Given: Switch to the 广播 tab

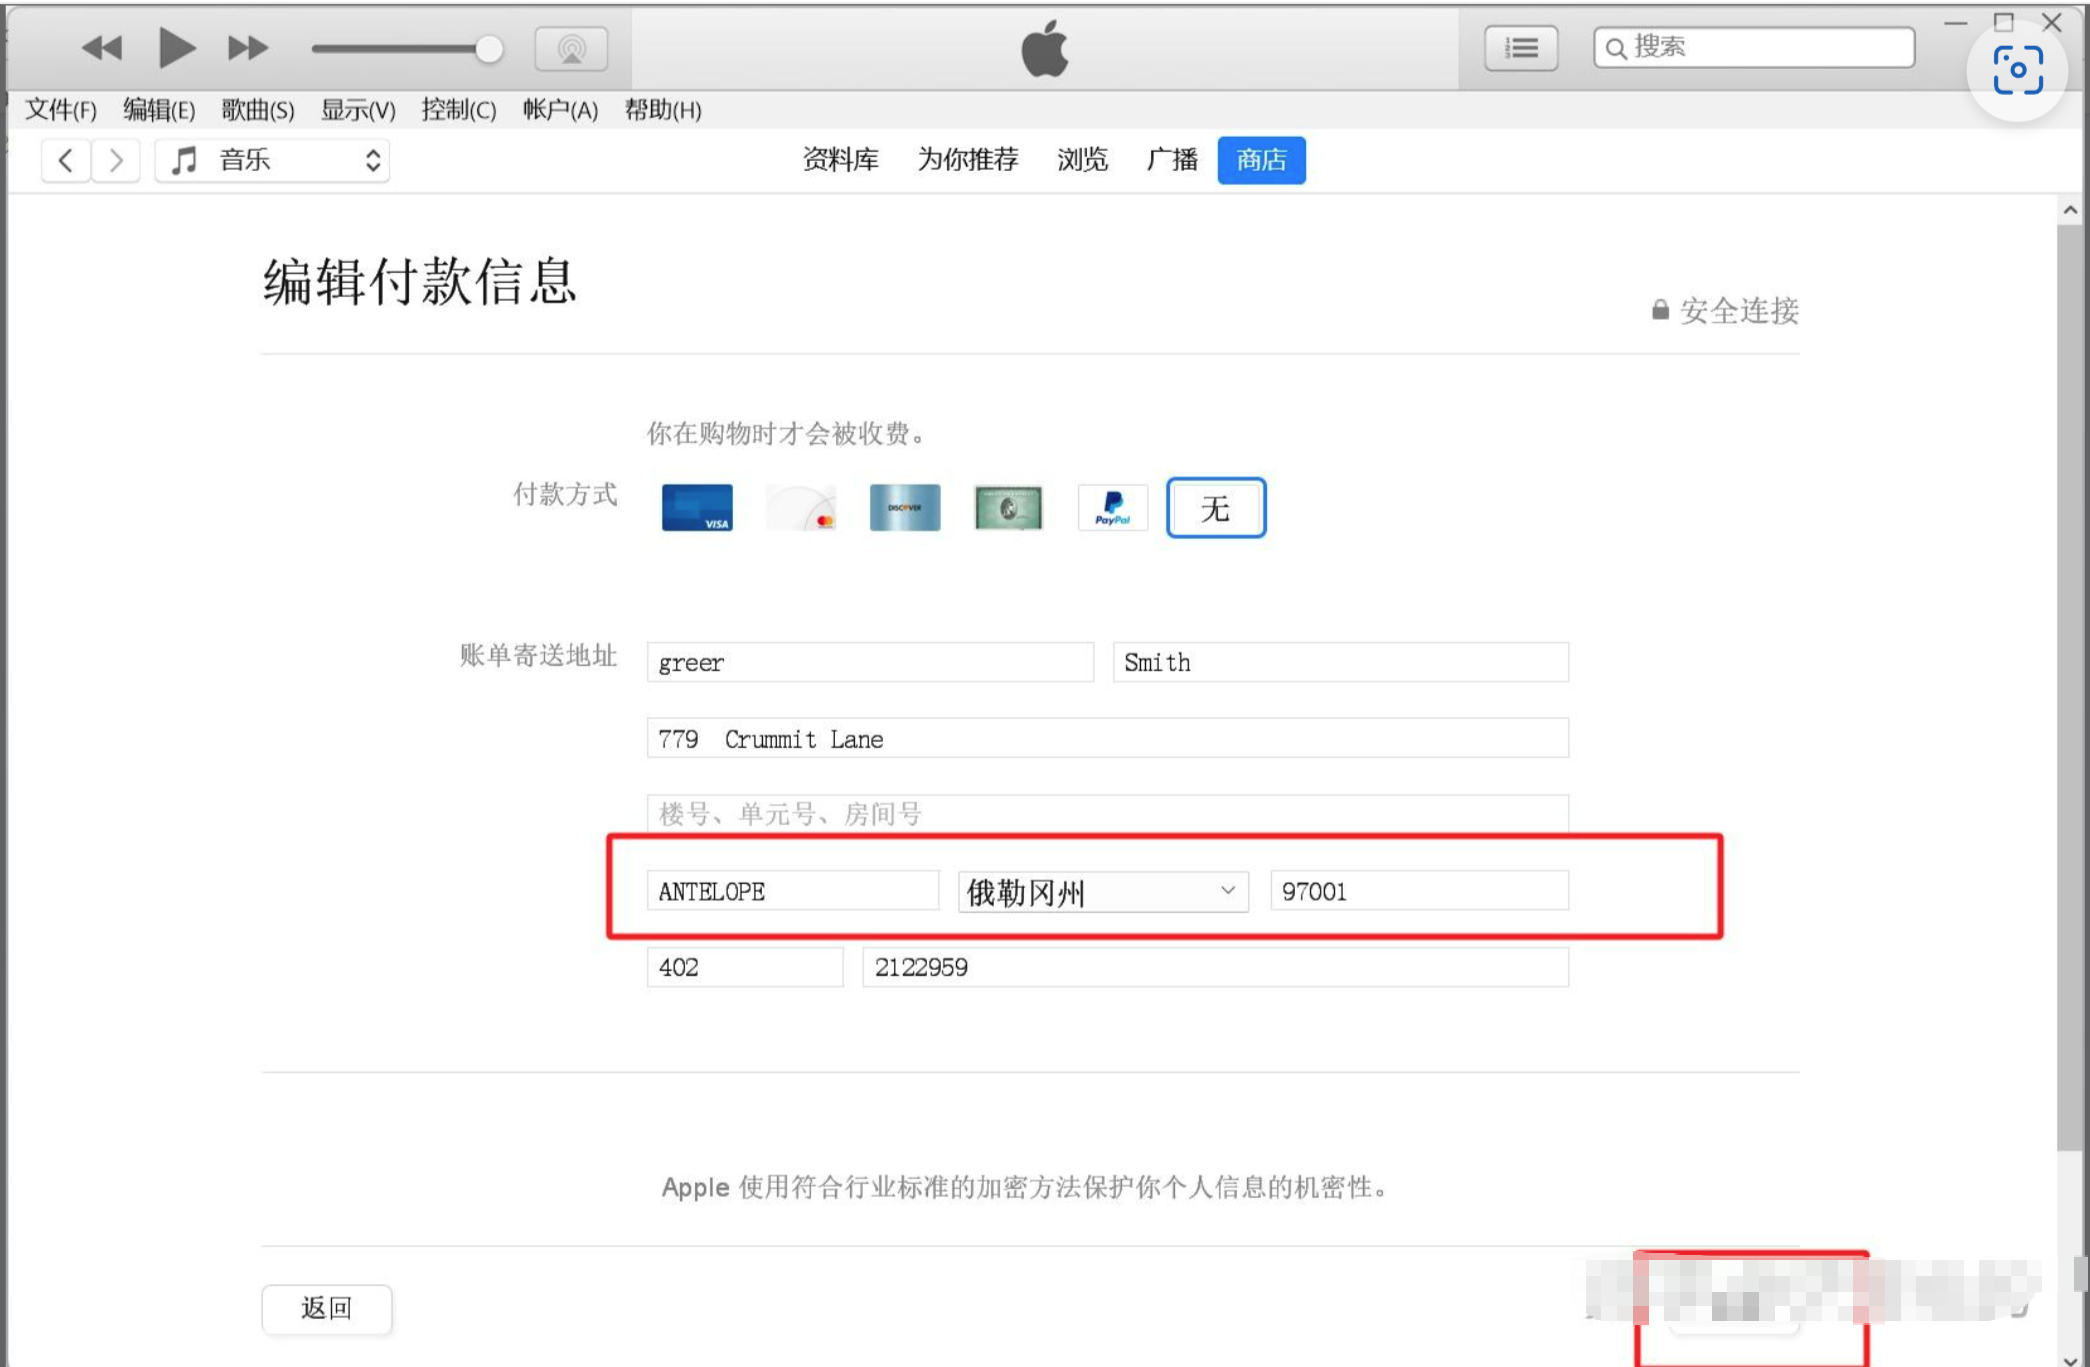Looking at the screenshot, I should tap(1172, 160).
